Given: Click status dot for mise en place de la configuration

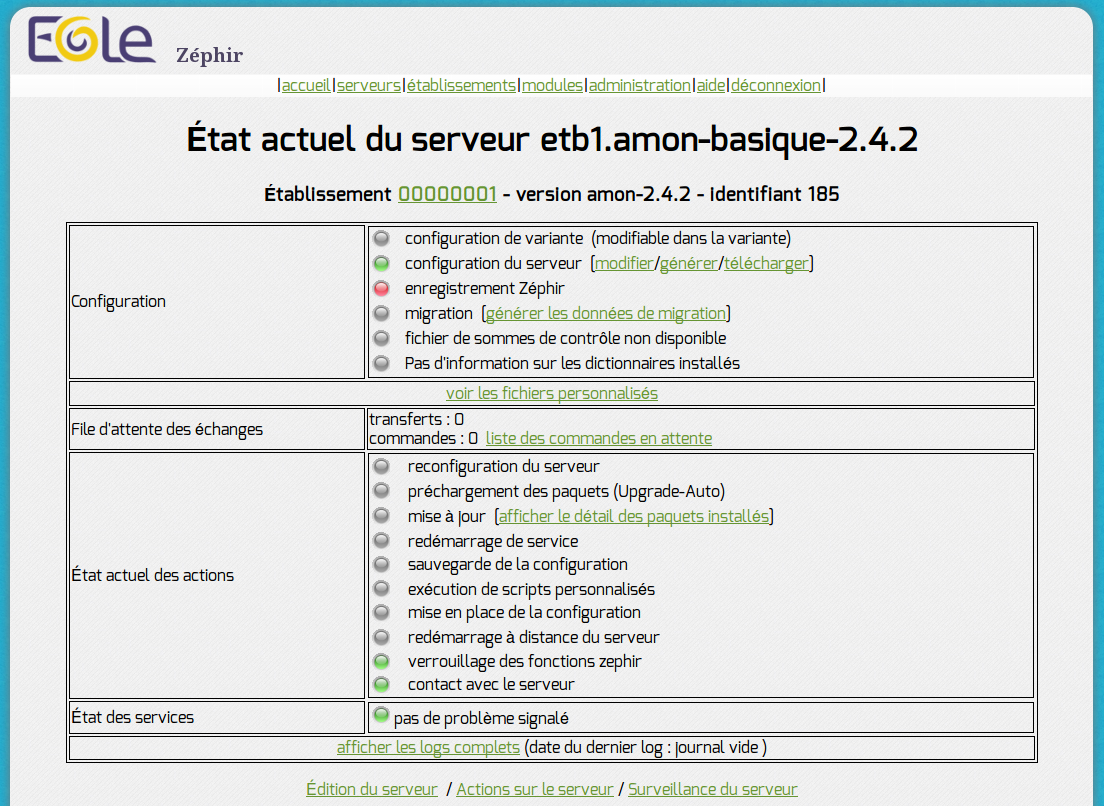Looking at the screenshot, I should coord(382,612).
